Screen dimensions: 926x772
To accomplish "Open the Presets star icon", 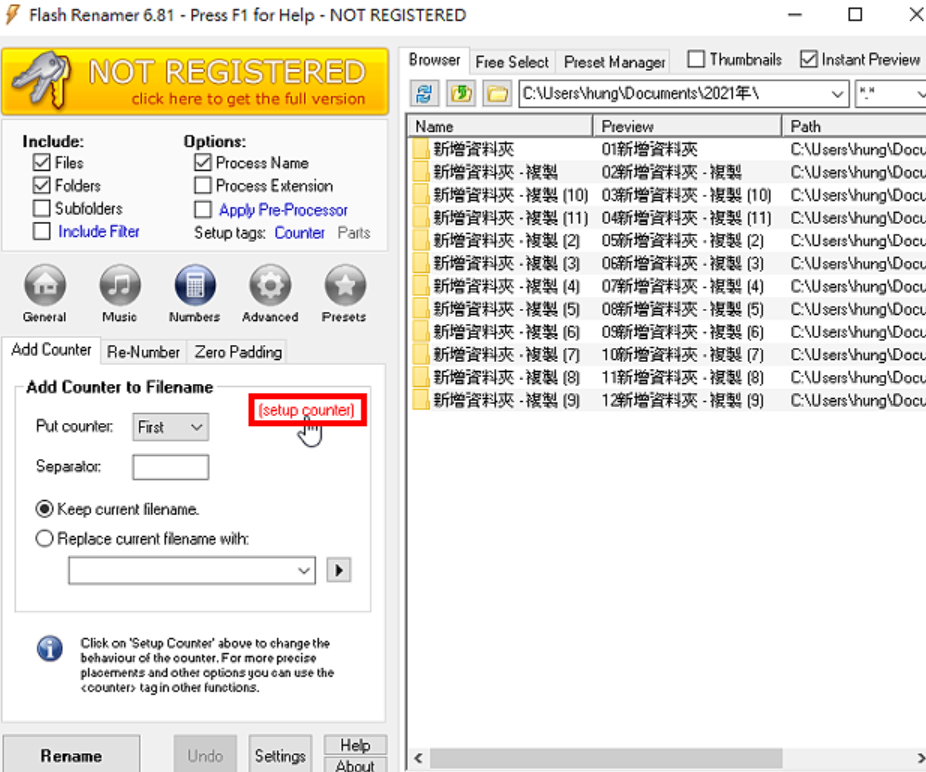I will tap(345, 286).
